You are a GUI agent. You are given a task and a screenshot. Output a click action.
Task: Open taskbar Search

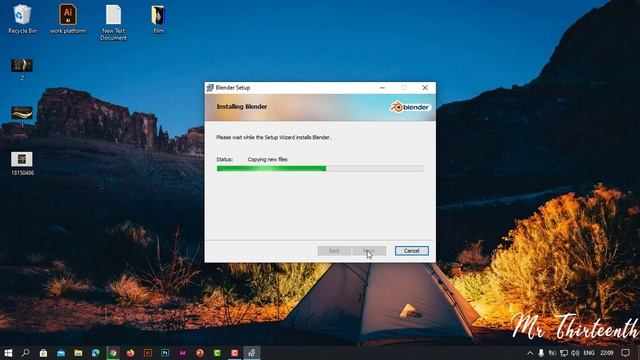point(26,353)
